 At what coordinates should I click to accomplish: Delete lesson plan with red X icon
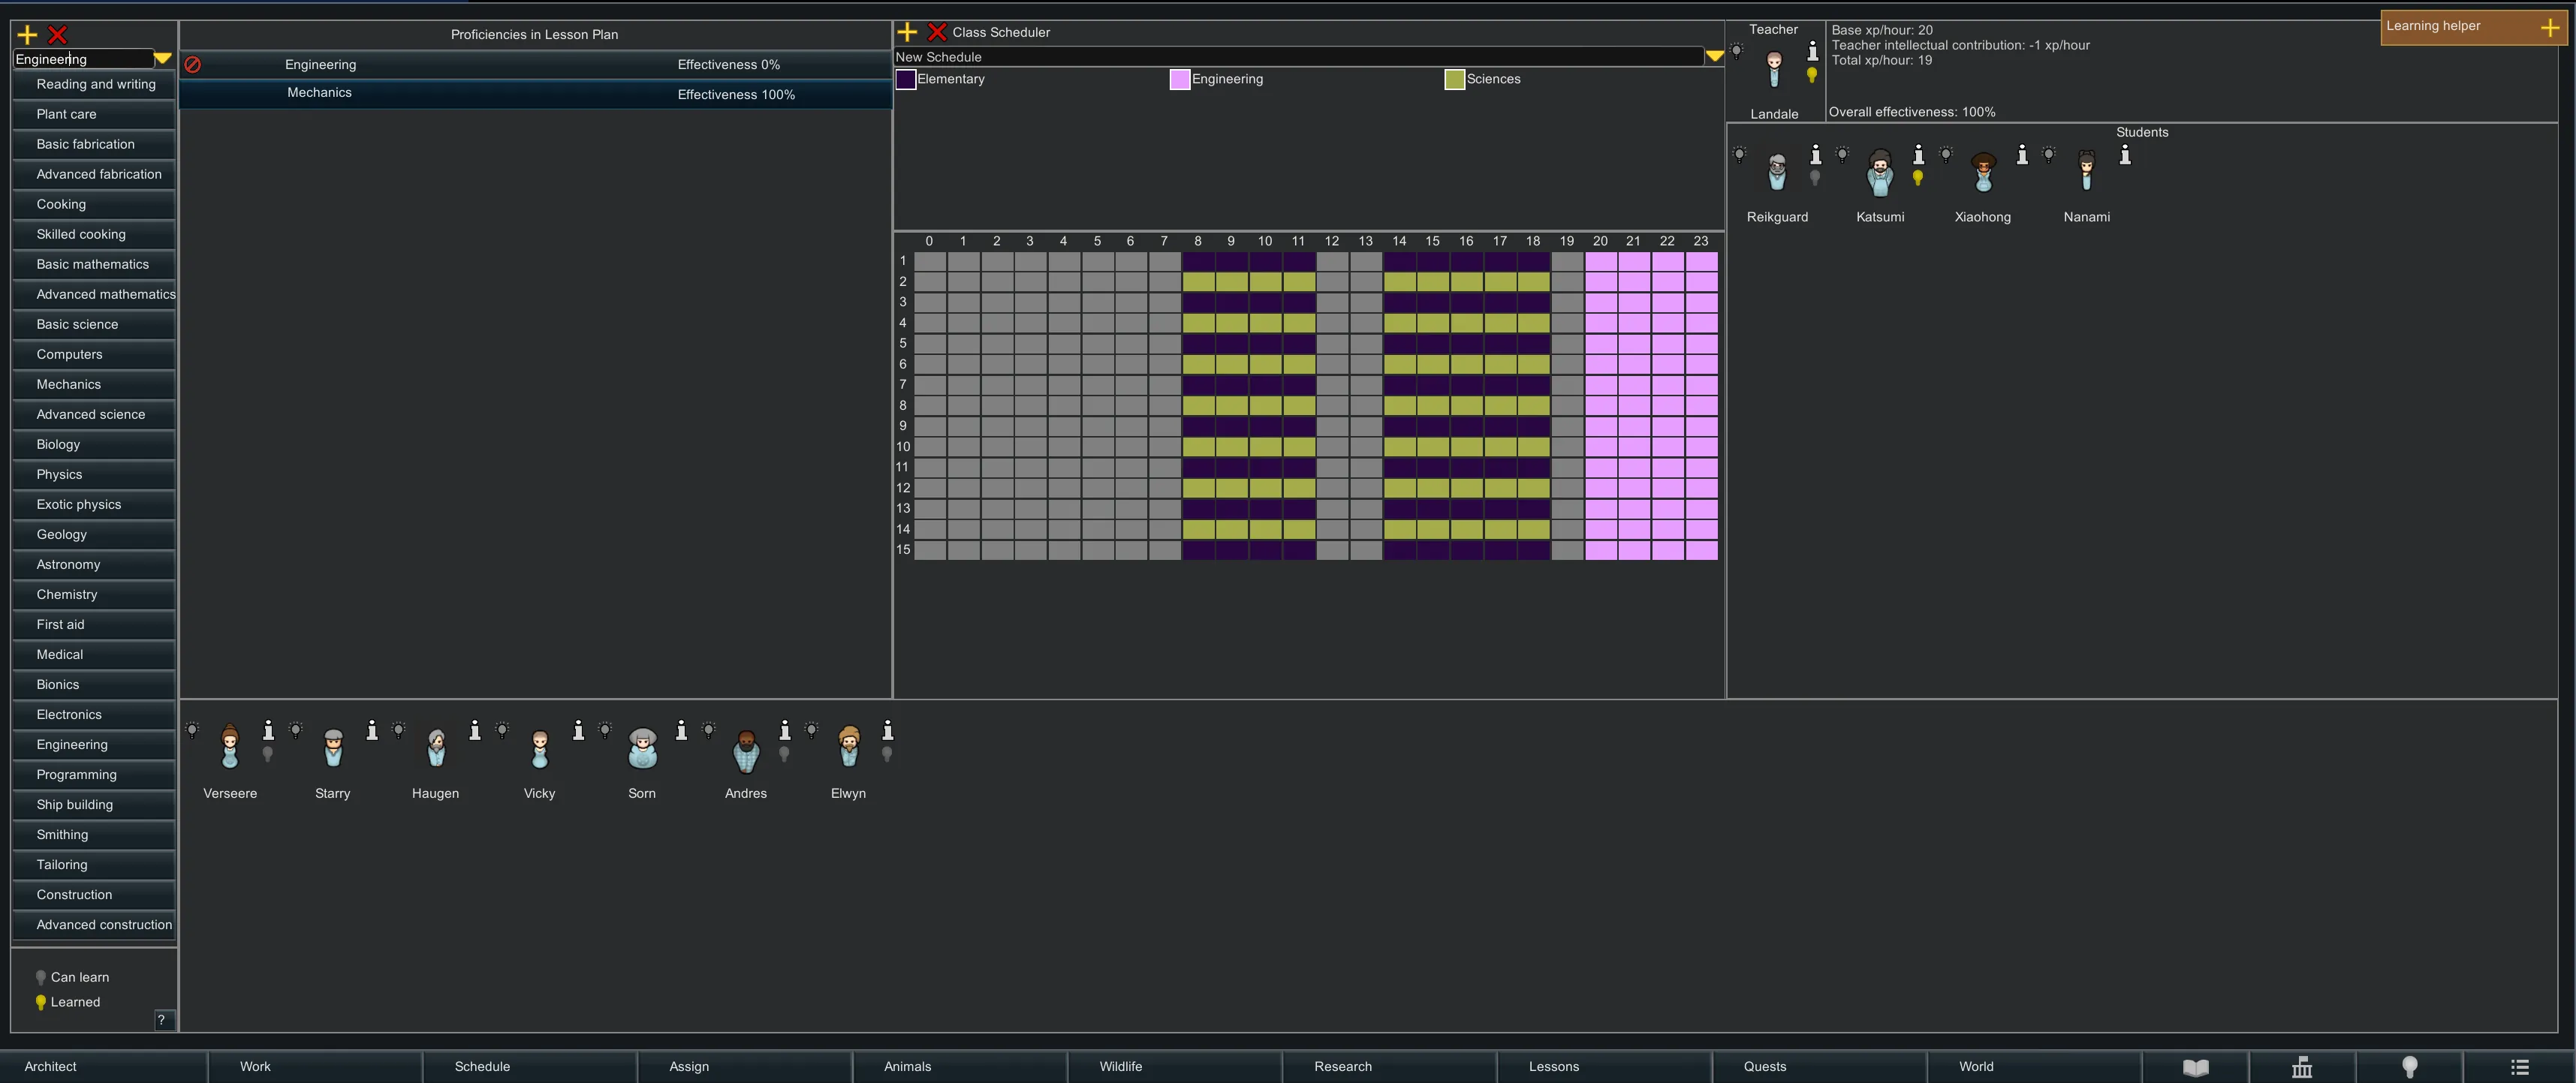58,35
